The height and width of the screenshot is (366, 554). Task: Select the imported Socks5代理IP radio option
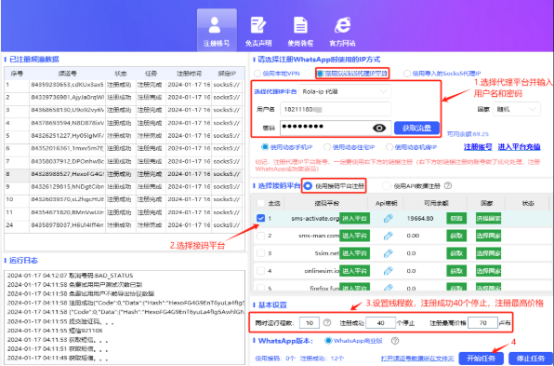pyautogui.click(x=407, y=73)
